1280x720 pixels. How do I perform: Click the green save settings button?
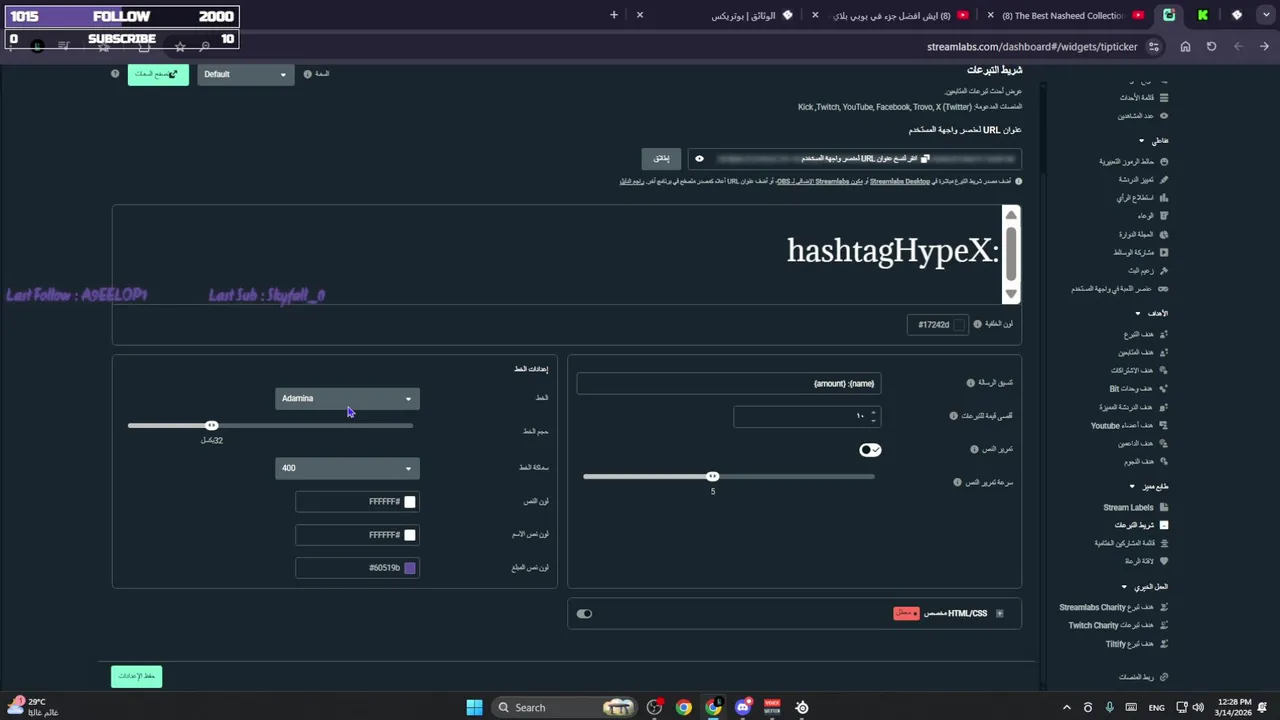[136, 677]
